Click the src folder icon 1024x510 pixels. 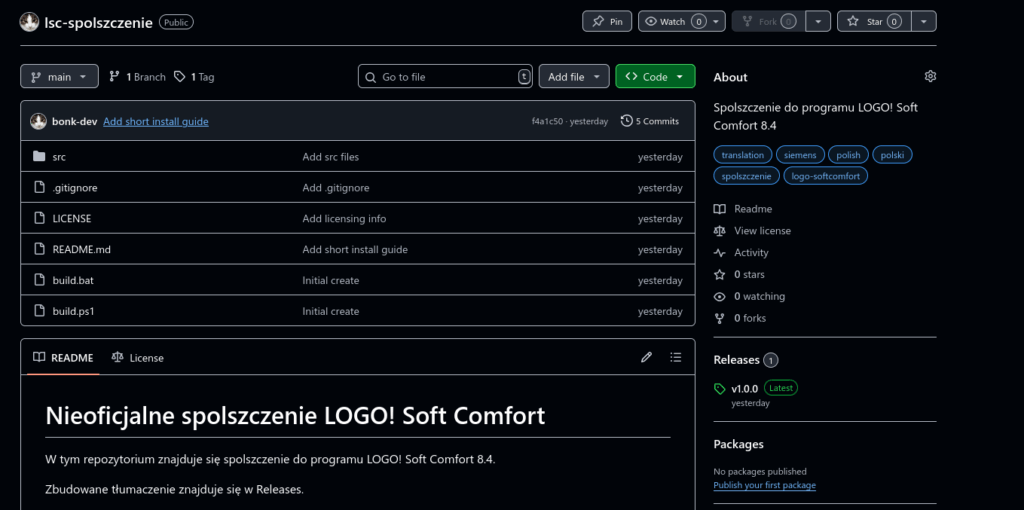pos(39,156)
